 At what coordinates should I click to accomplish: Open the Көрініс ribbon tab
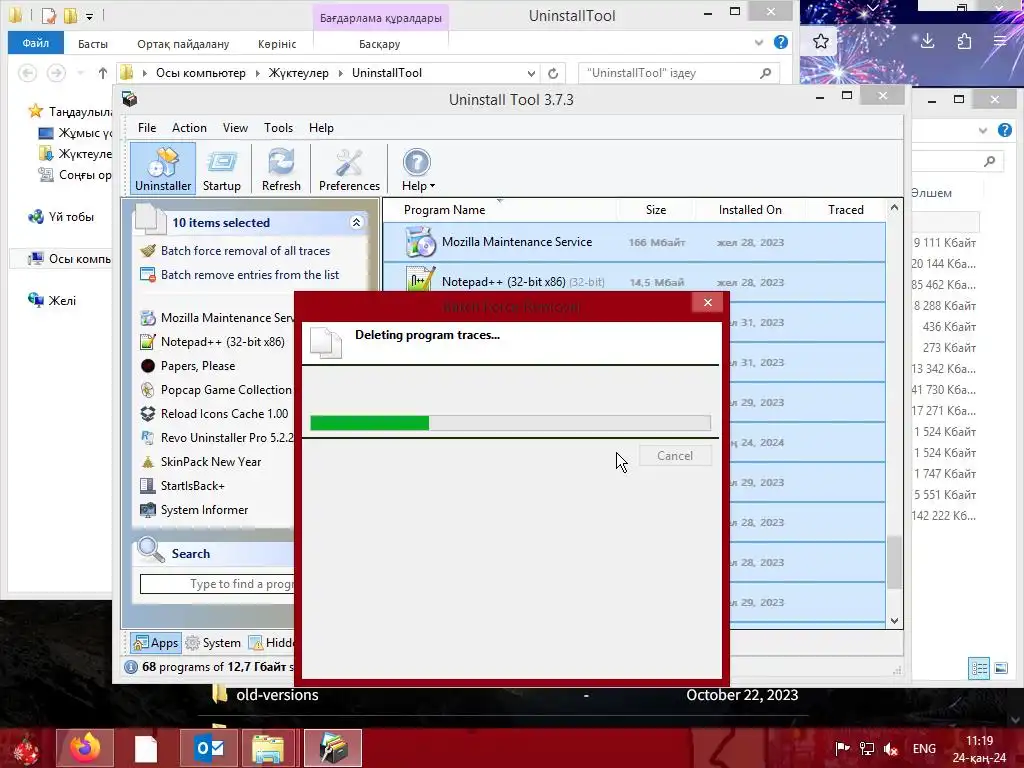click(x=277, y=44)
